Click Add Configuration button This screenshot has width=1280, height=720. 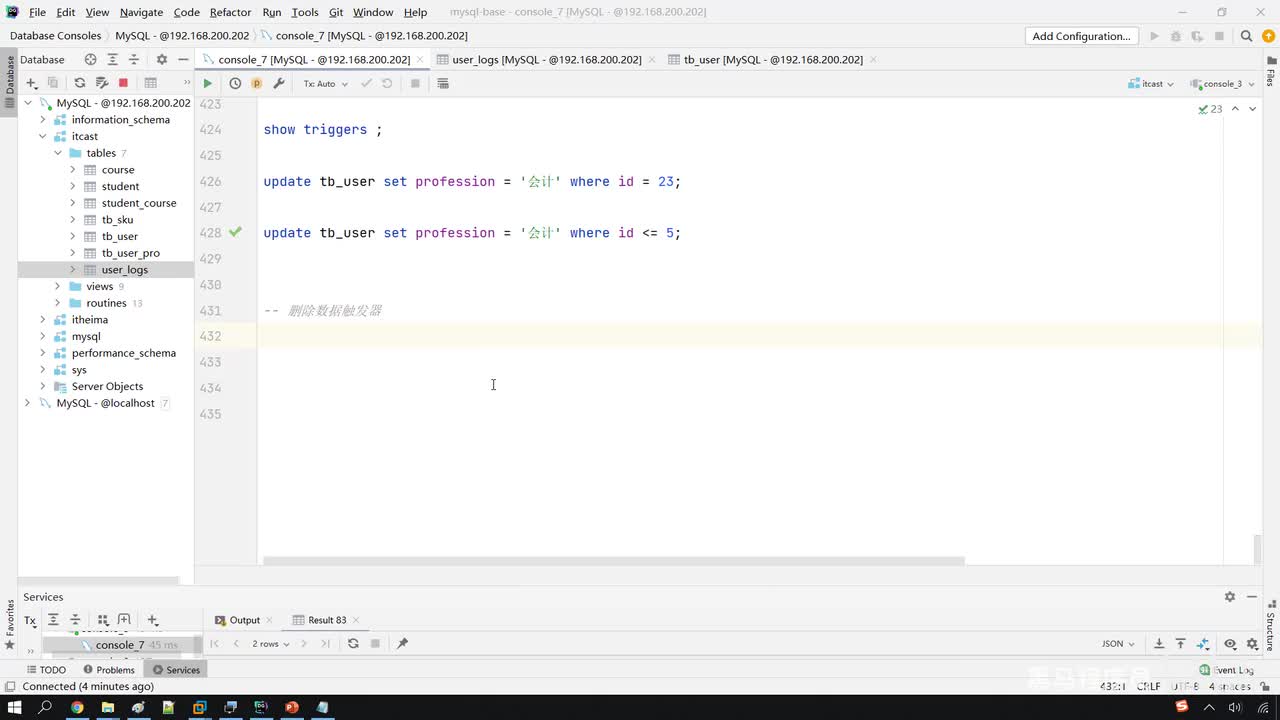click(x=1081, y=36)
